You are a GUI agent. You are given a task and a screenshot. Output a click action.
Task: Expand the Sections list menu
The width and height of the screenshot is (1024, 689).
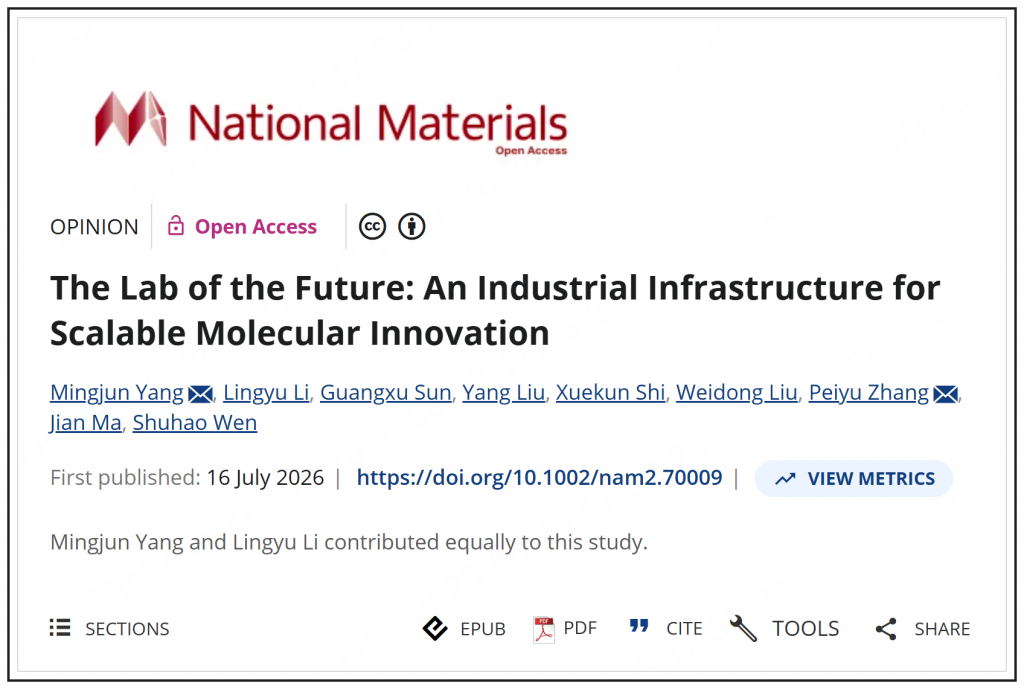click(x=60, y=628)
